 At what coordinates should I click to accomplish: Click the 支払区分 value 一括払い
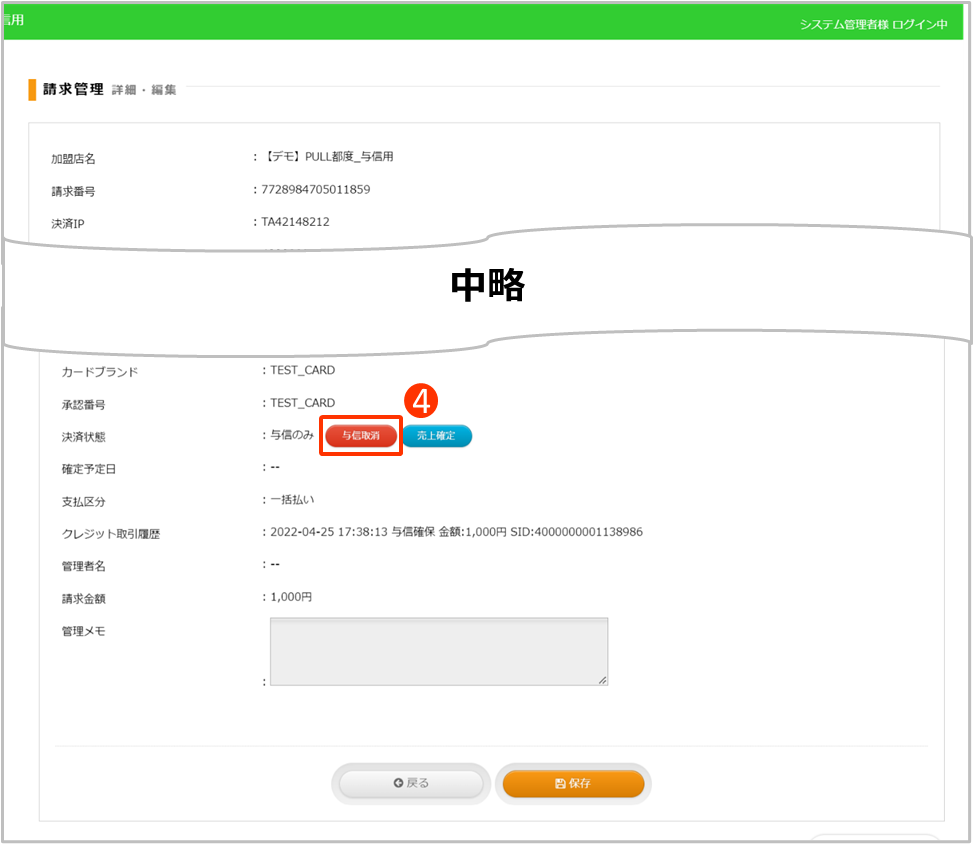click(x=292, y=499)
